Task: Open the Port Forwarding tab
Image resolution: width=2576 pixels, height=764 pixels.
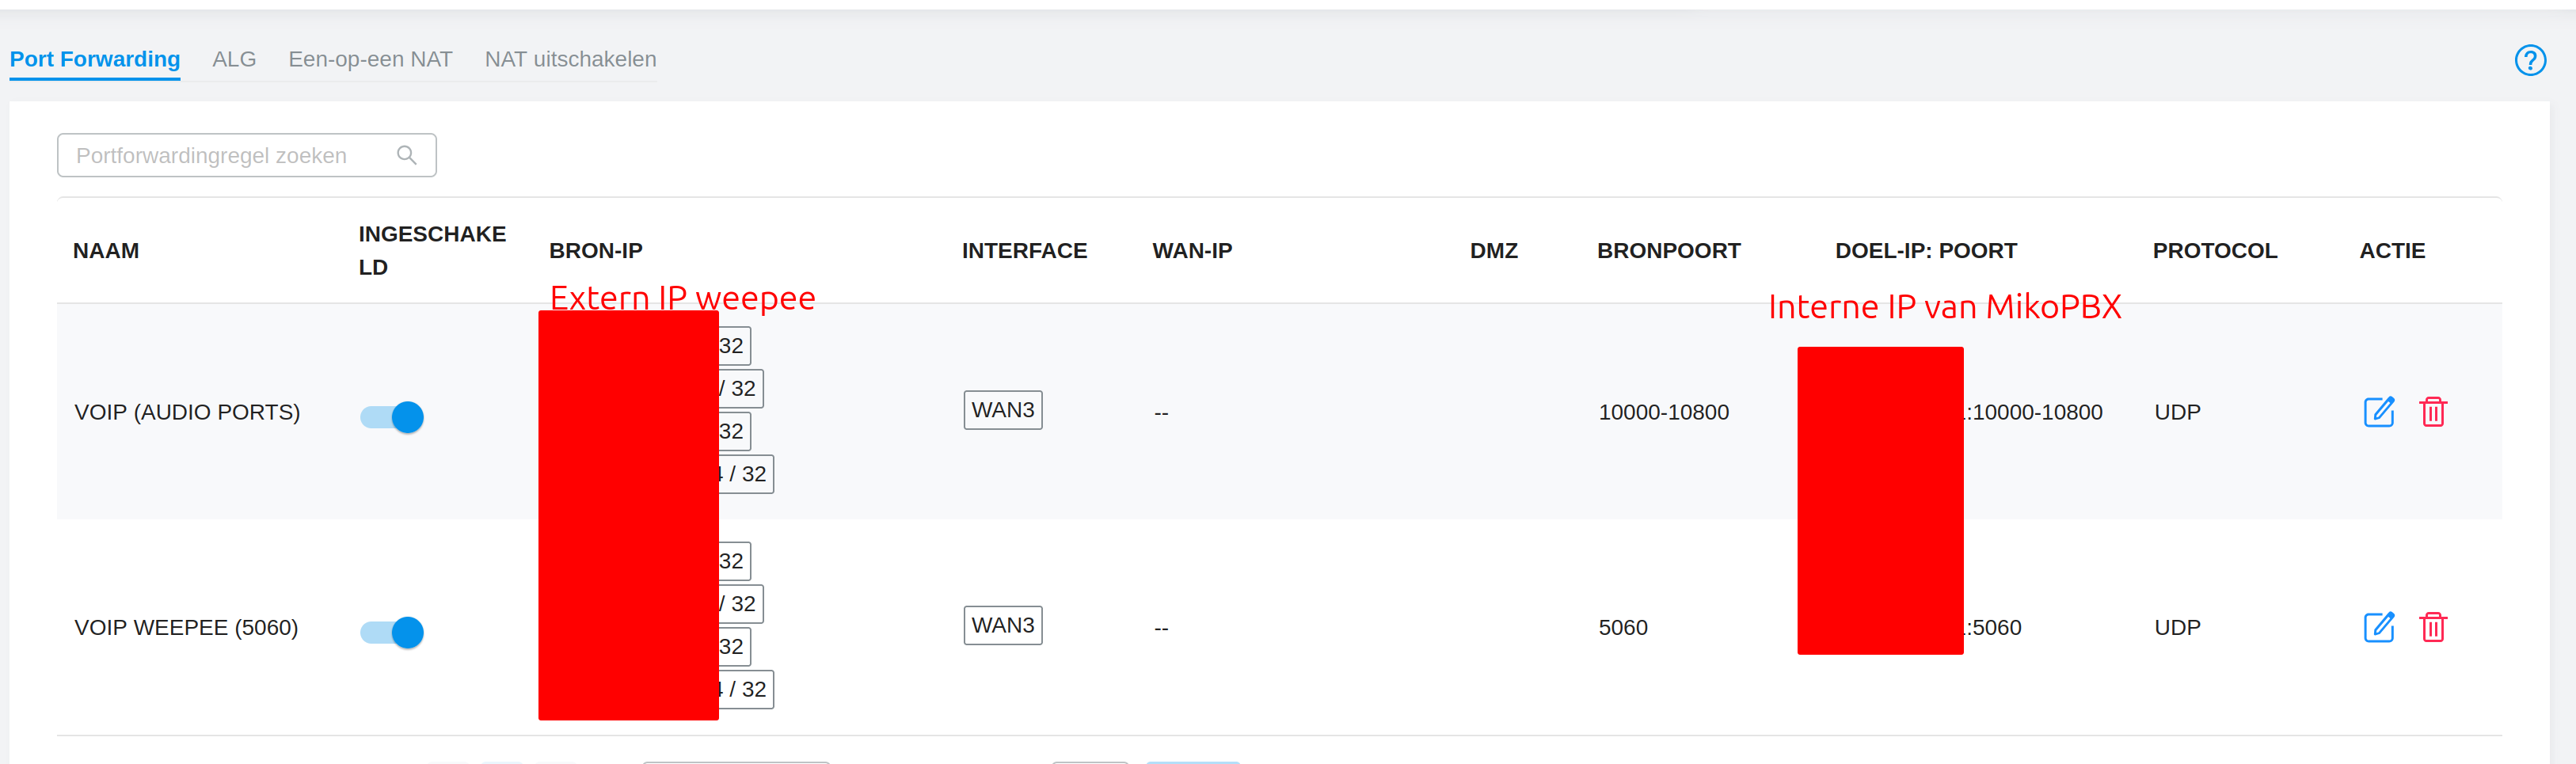Action: [x=95, y=59]
